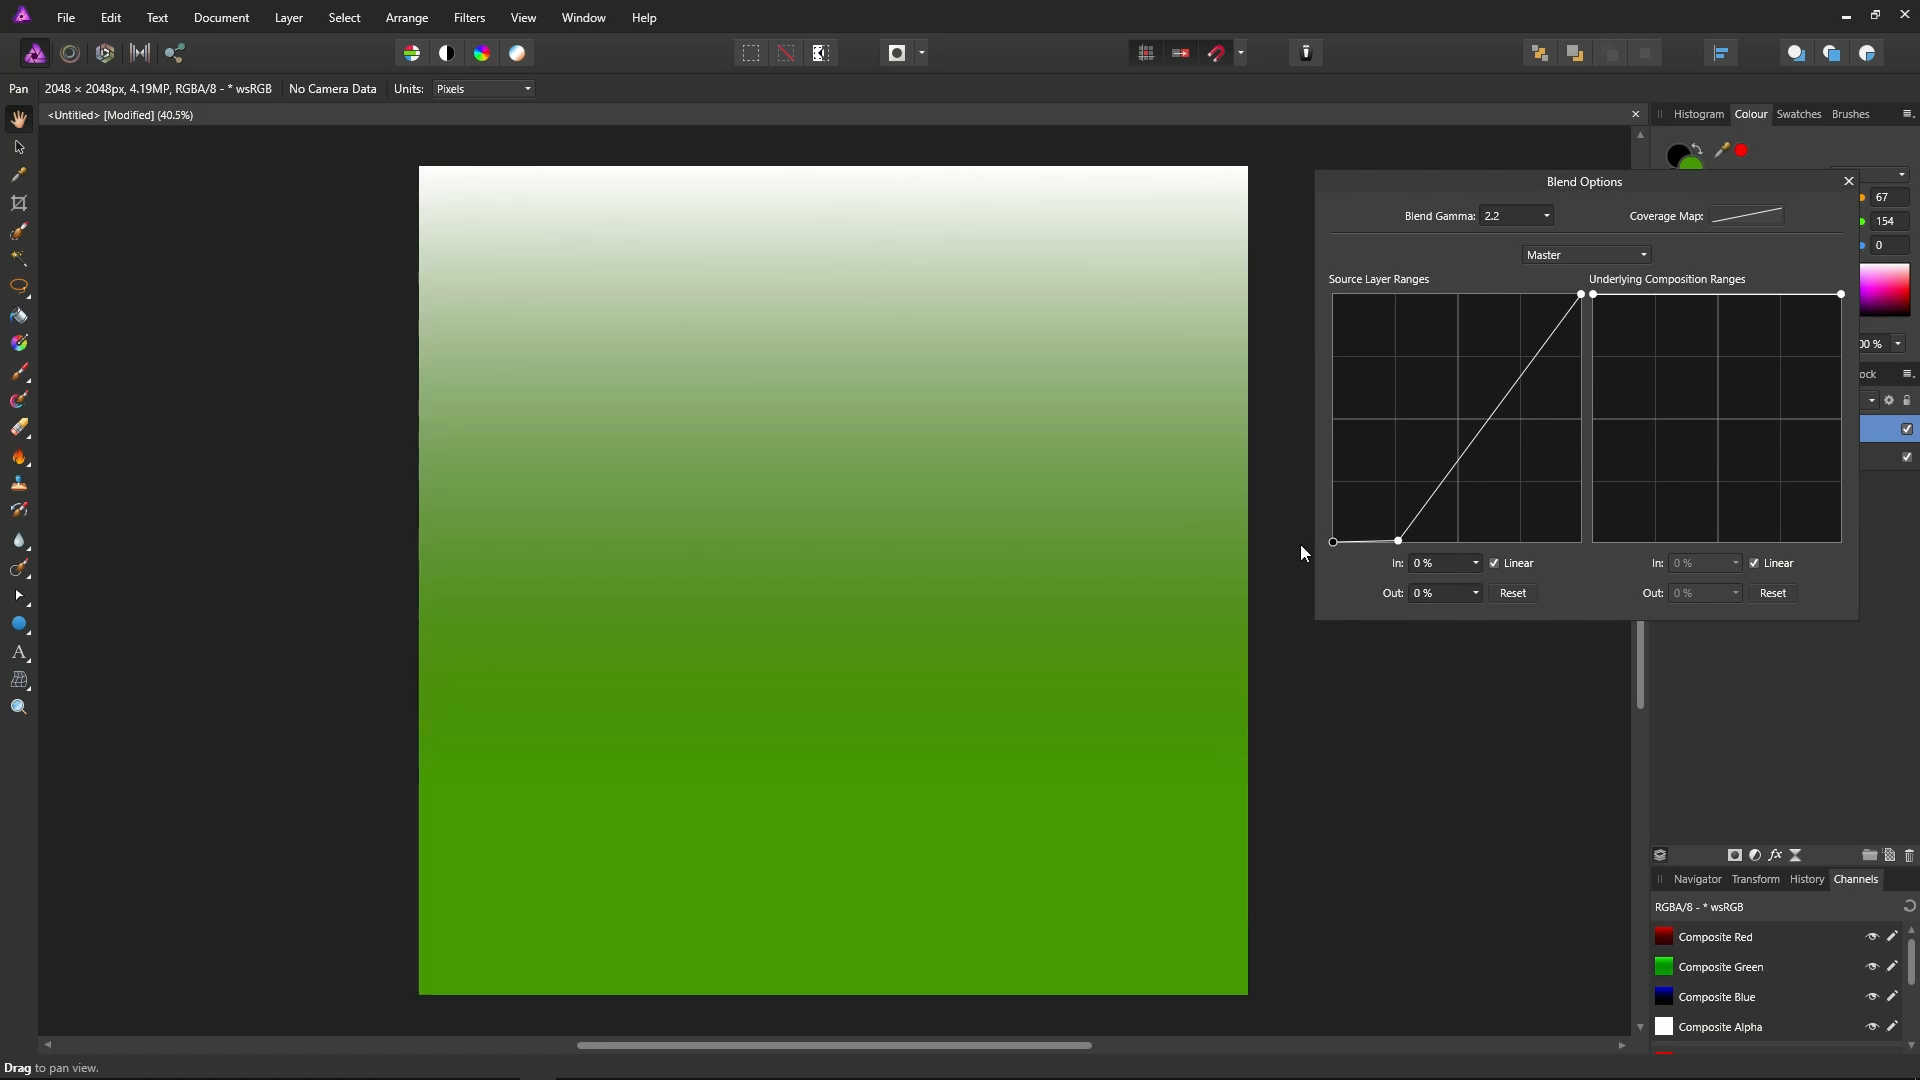This screenshot has width=1920, height=1080.
Task: Reset the Source Layer Ranges curve
Action: pos(1512,593)
